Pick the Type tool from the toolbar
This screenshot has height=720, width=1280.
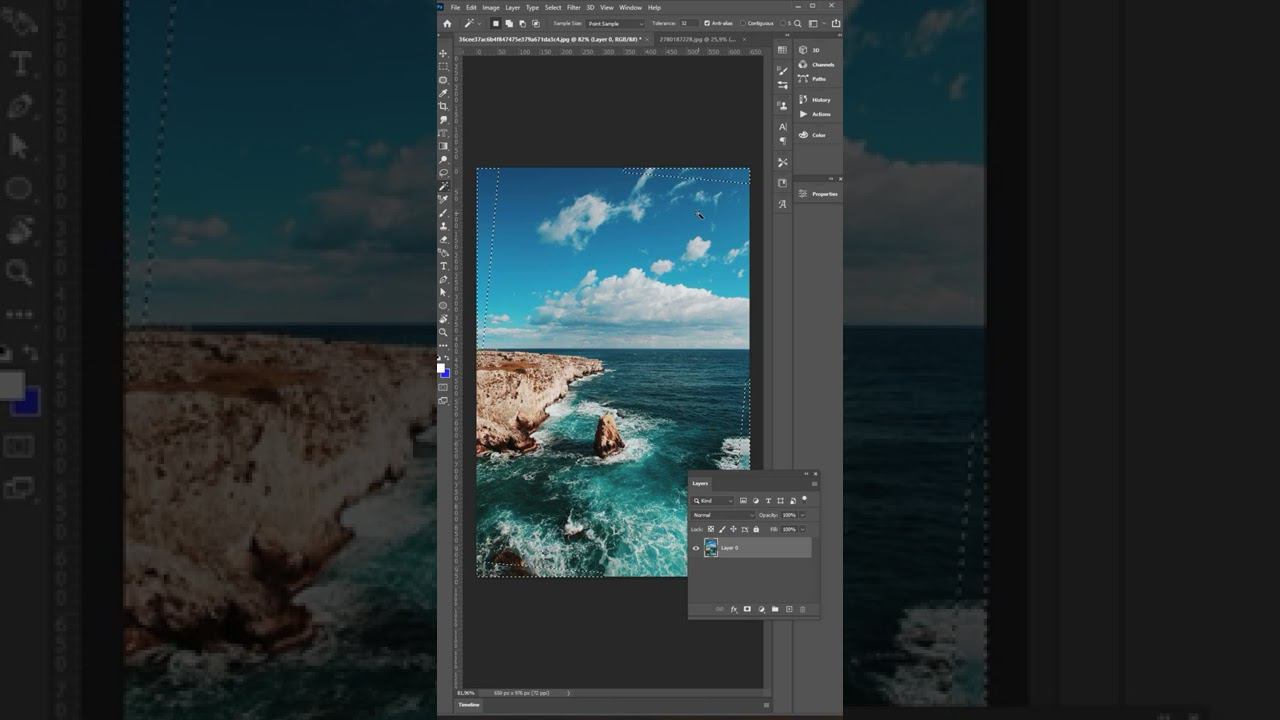443,266
